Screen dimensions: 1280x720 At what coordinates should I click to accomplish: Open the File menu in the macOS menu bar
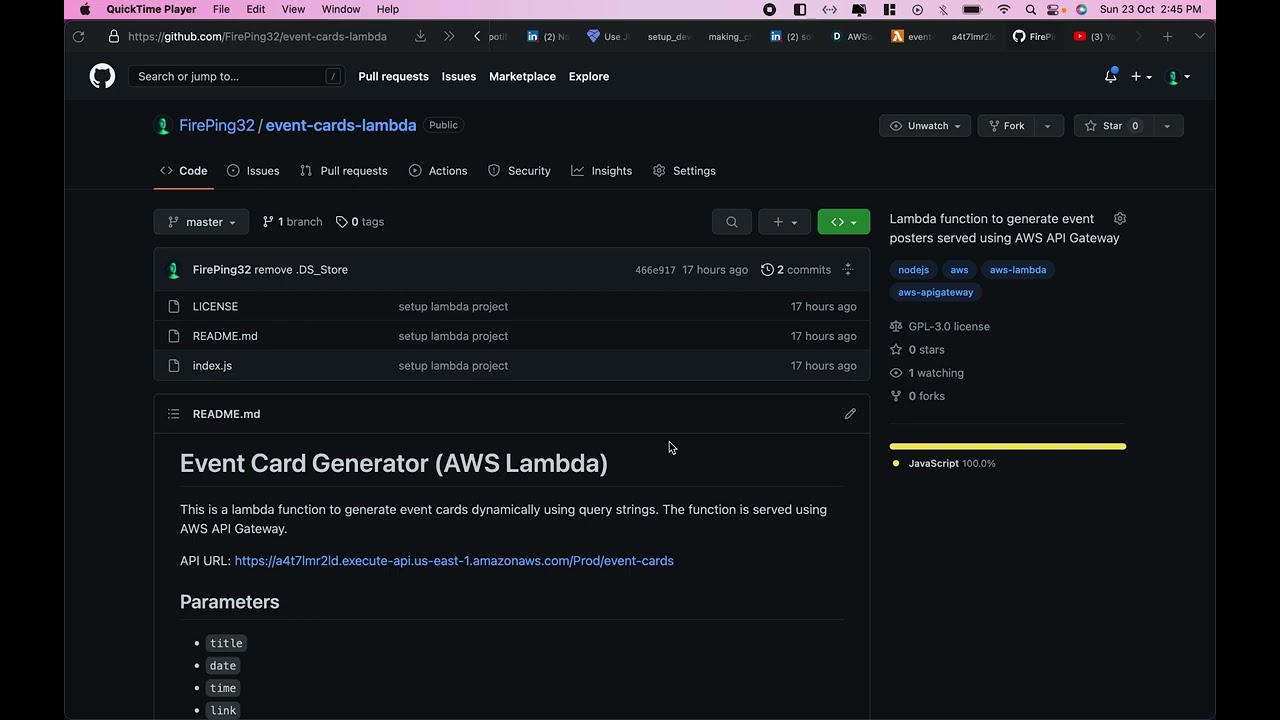click(x=221, y=9)
